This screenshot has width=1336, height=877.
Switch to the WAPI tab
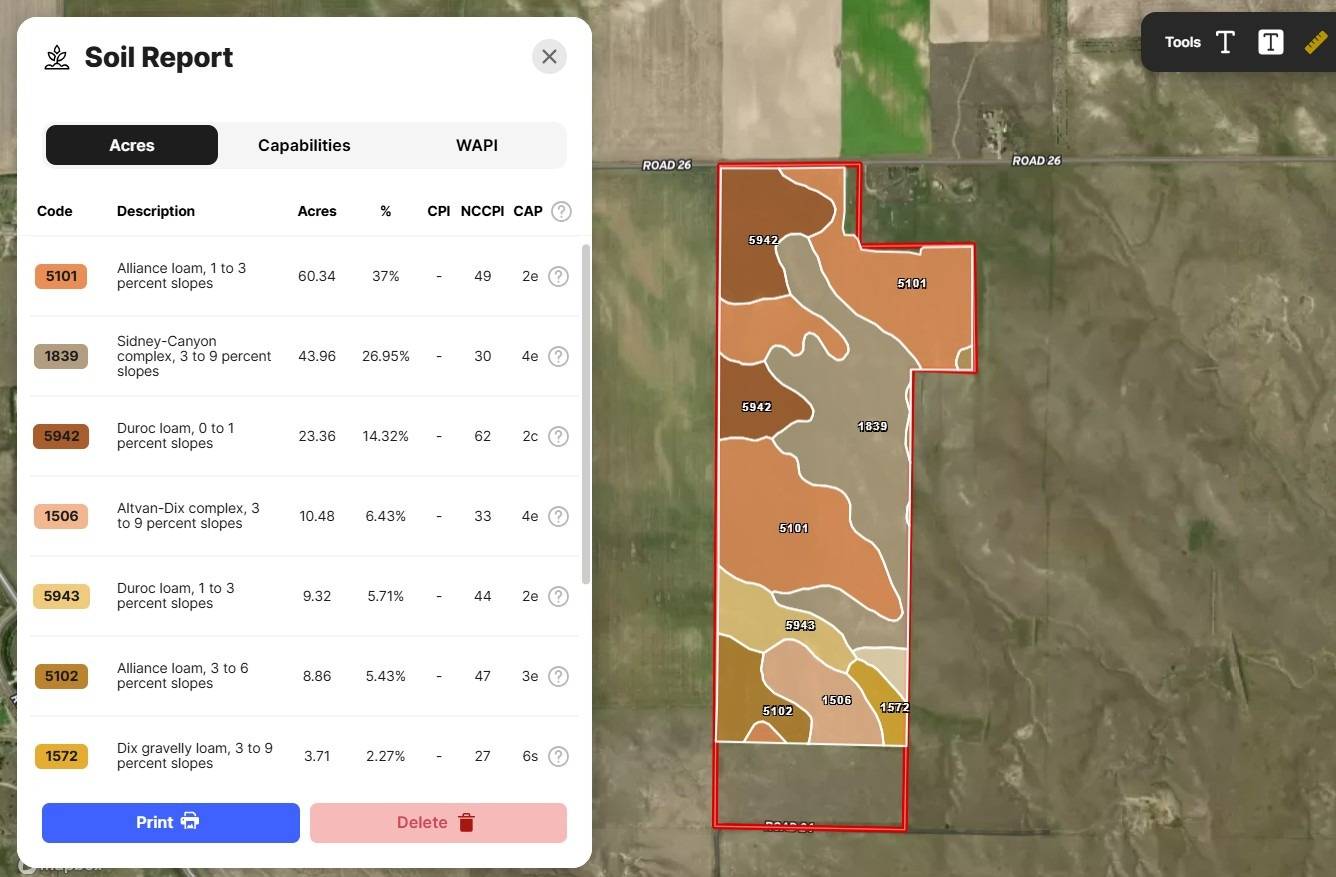point(477,145)
